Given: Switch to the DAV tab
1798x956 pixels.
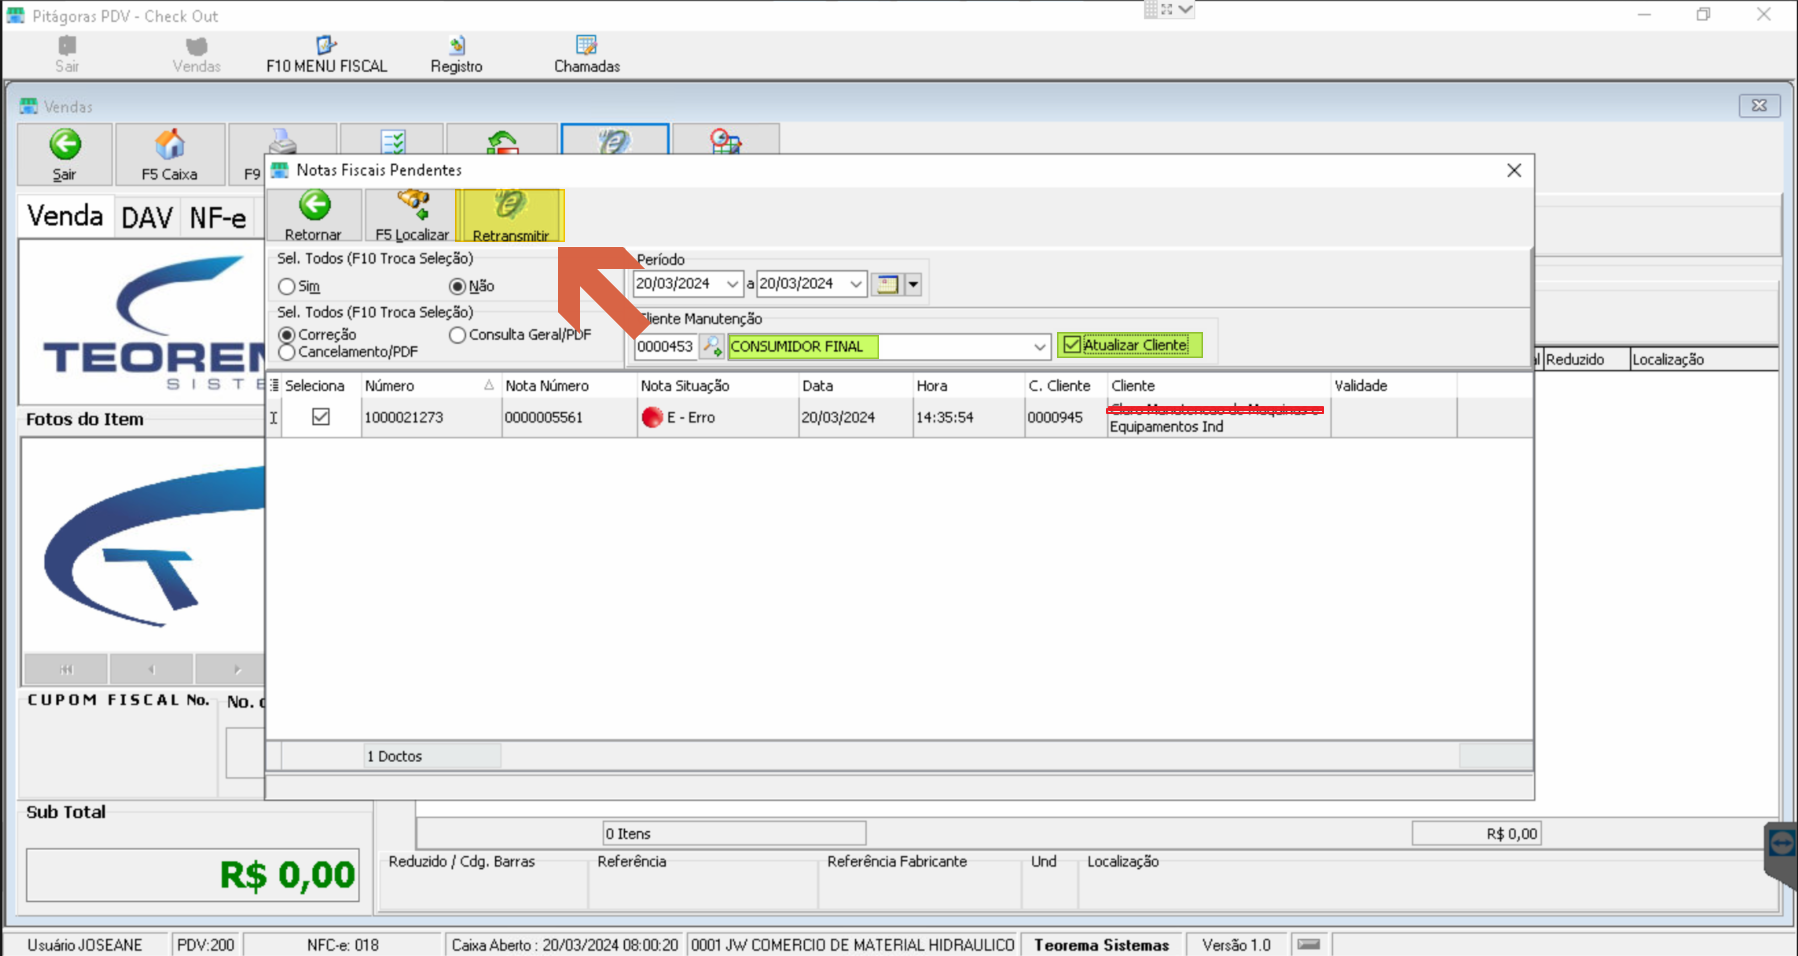Looking at the screenshot, I should pyautogui.click(x=147, y=217).
